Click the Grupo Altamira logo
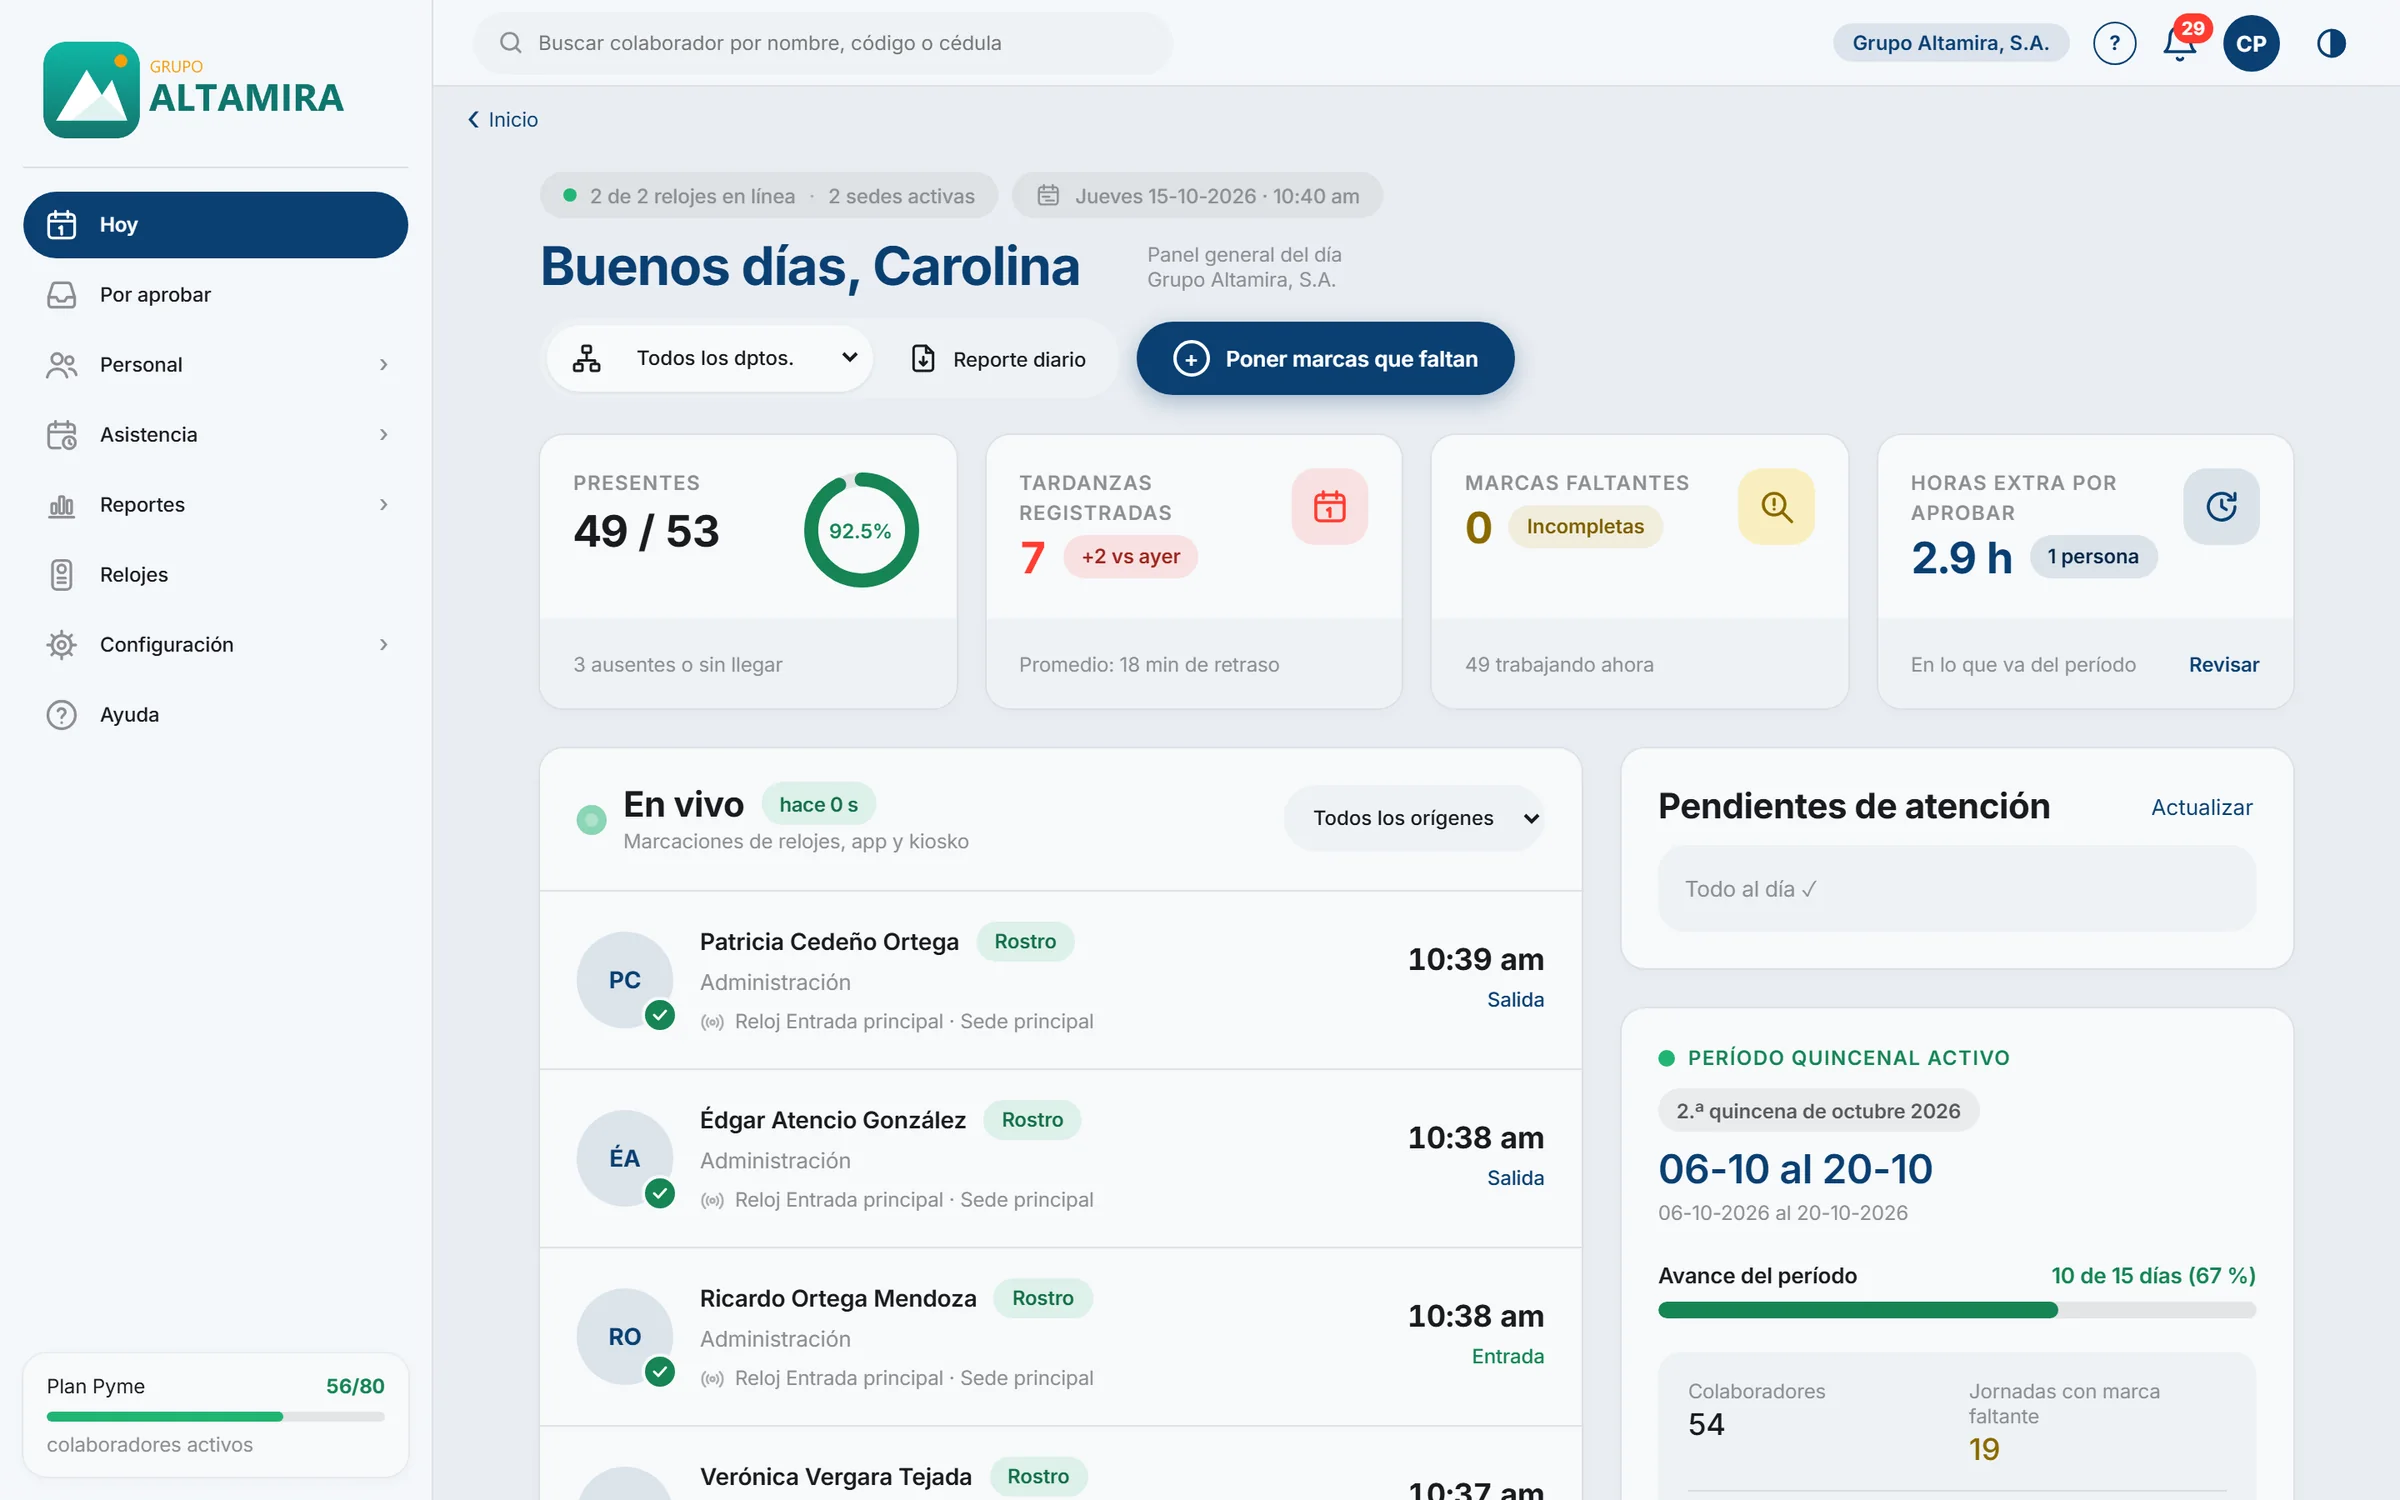Screen dimensions: 2400x1500 click(193, 90)
